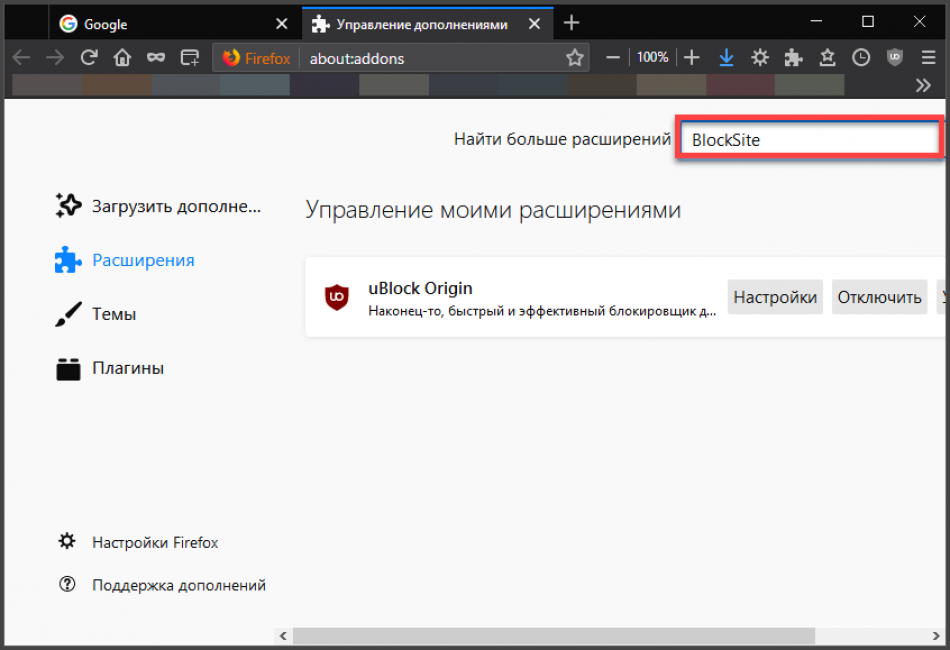Click the Найти больше расширений label
The width and height of the screenshot is (950, 650).
click(x=562, y=139)
